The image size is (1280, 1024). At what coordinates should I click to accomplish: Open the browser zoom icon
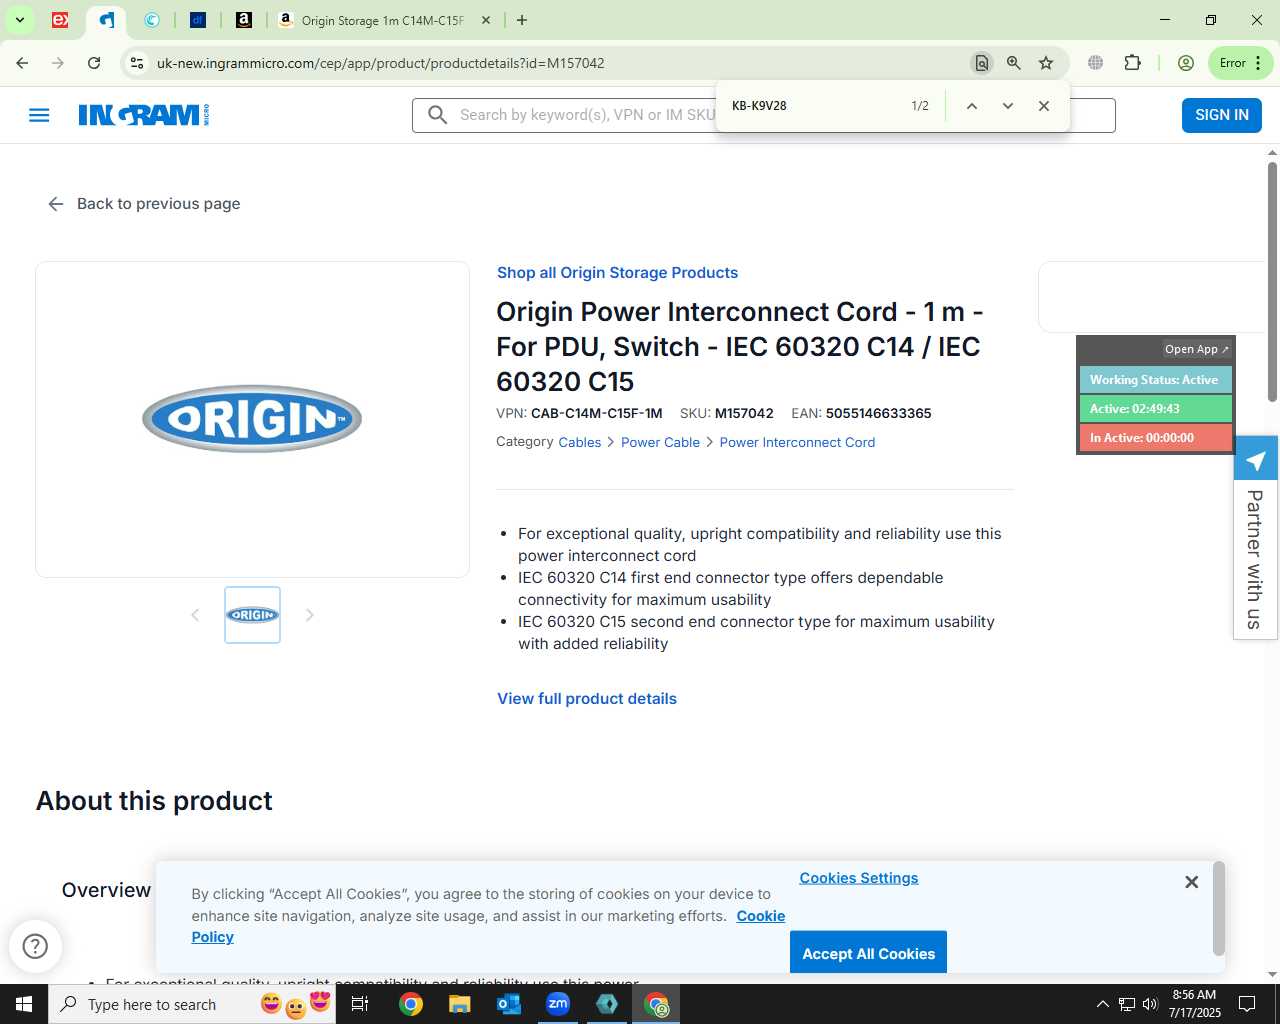(1014, 63)
